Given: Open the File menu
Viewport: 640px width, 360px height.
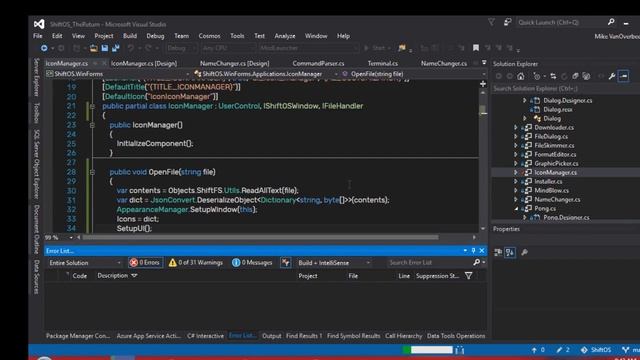Looking at the screenshot, I should click(x=38, y=36).
